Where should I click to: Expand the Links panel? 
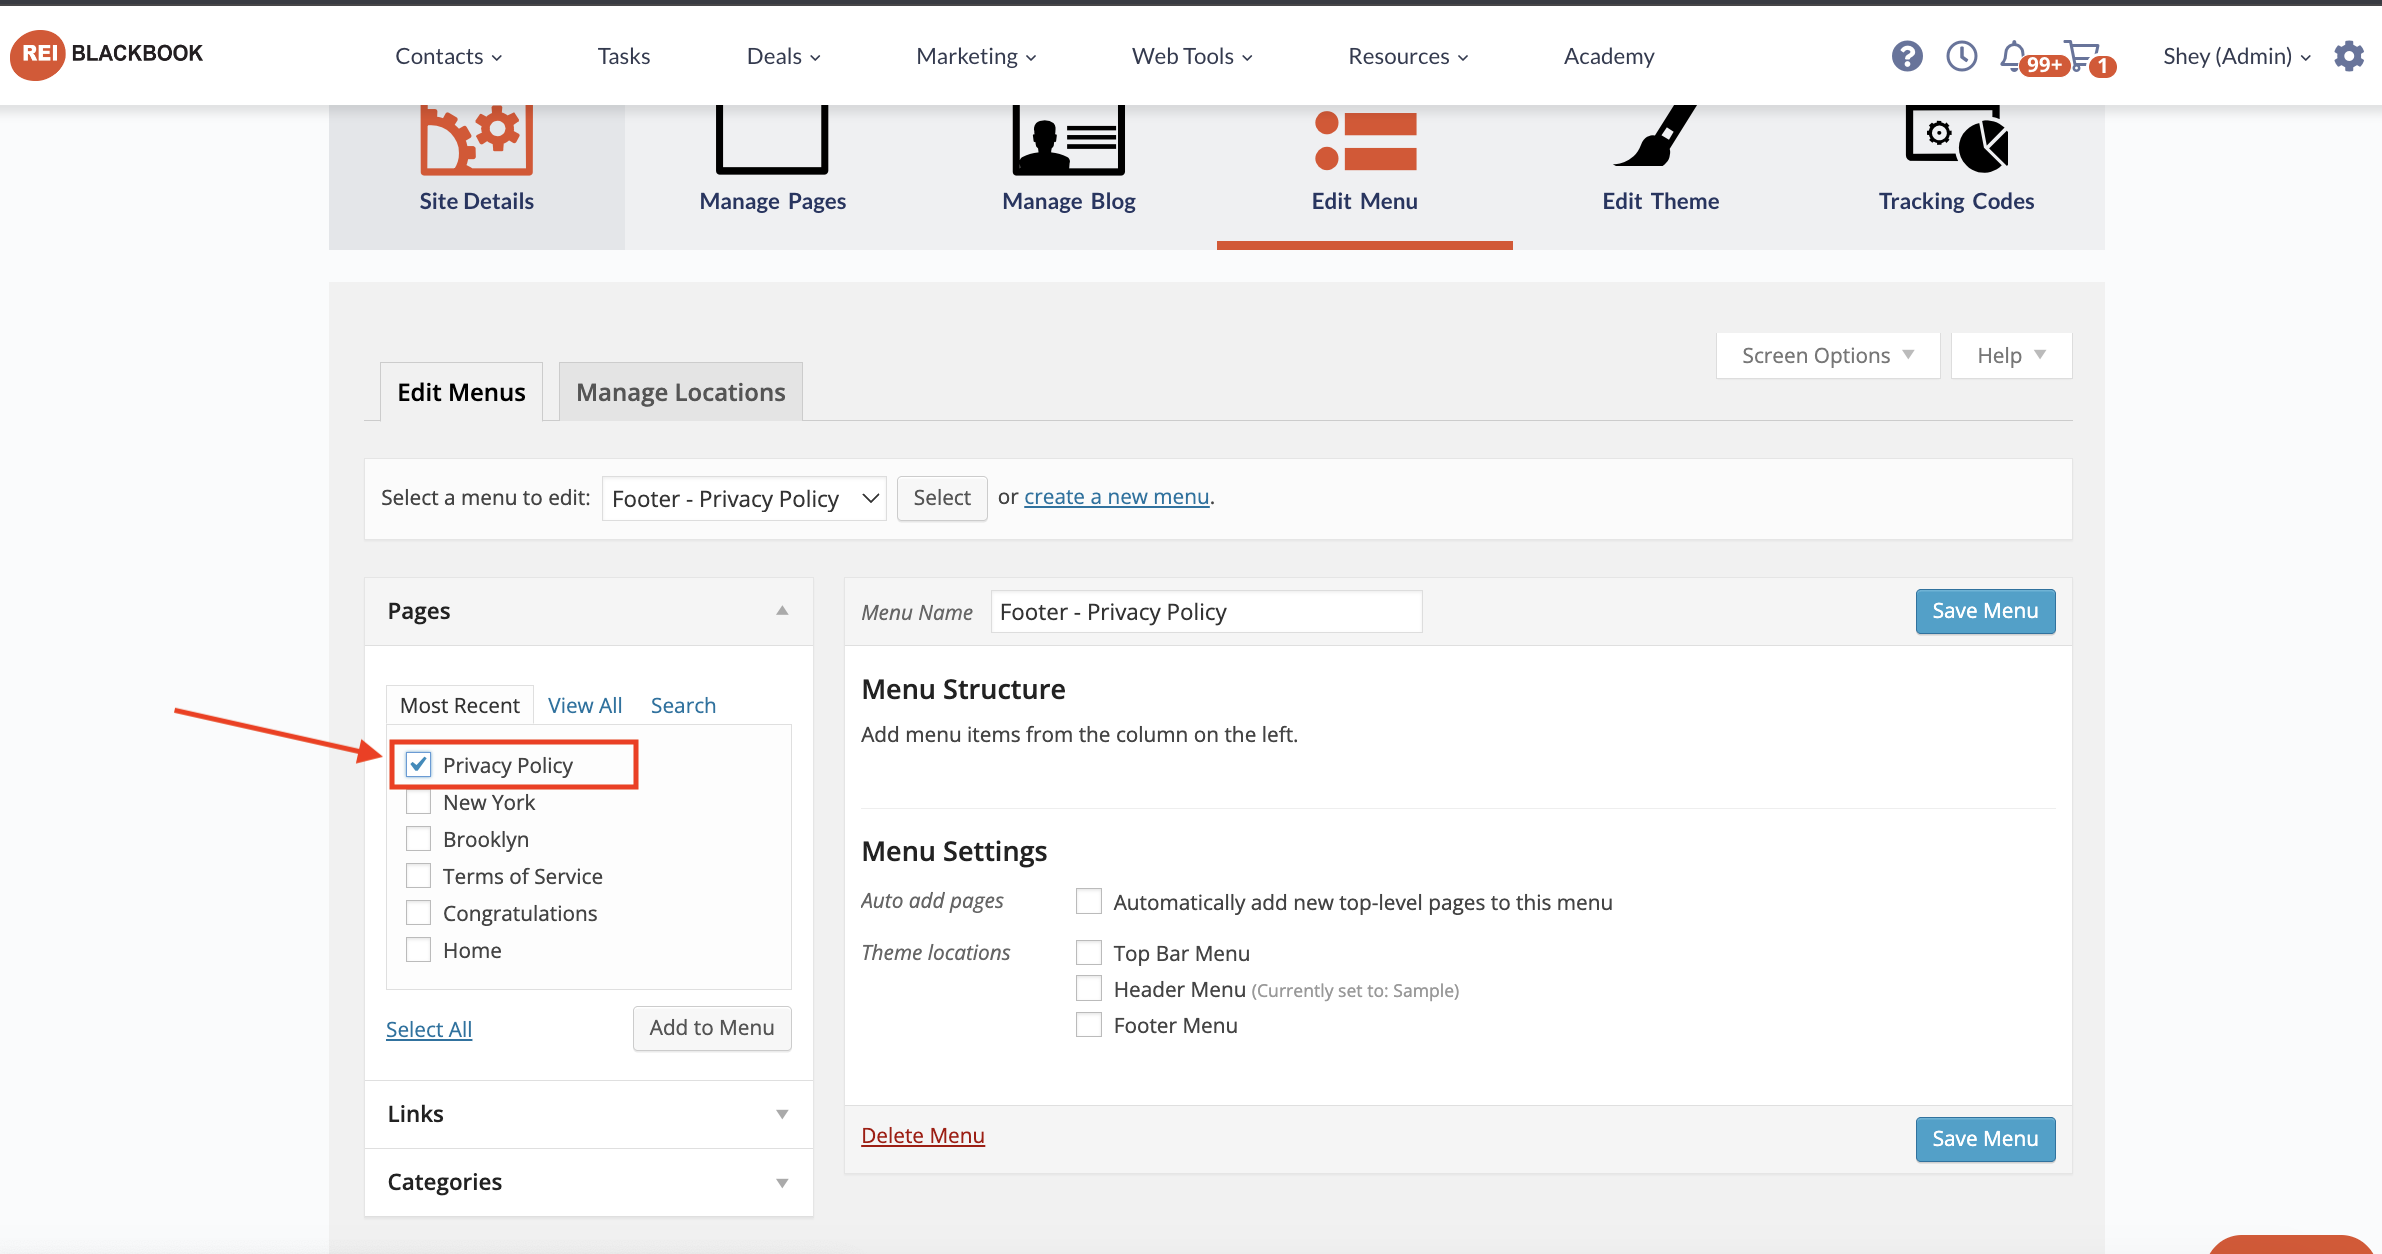click(x=782, y=1114)
